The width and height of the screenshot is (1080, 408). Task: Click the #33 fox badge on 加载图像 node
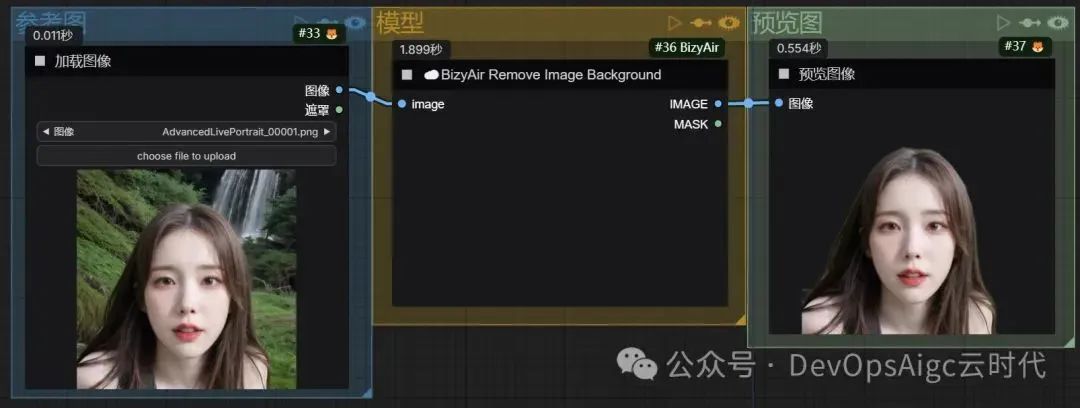(x=319, y=33)
